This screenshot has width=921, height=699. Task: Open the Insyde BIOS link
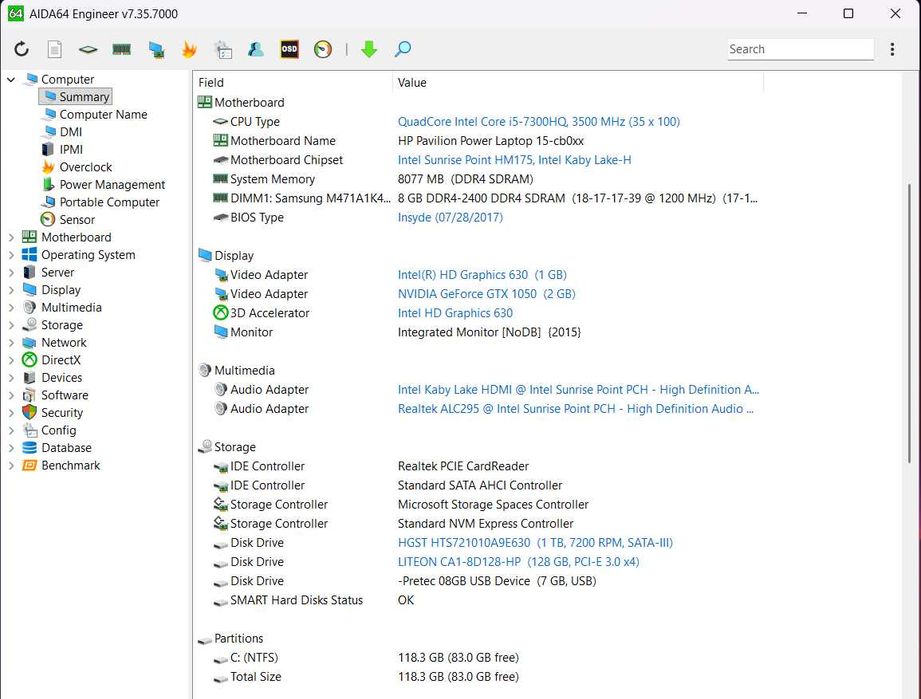pos(450,217)
